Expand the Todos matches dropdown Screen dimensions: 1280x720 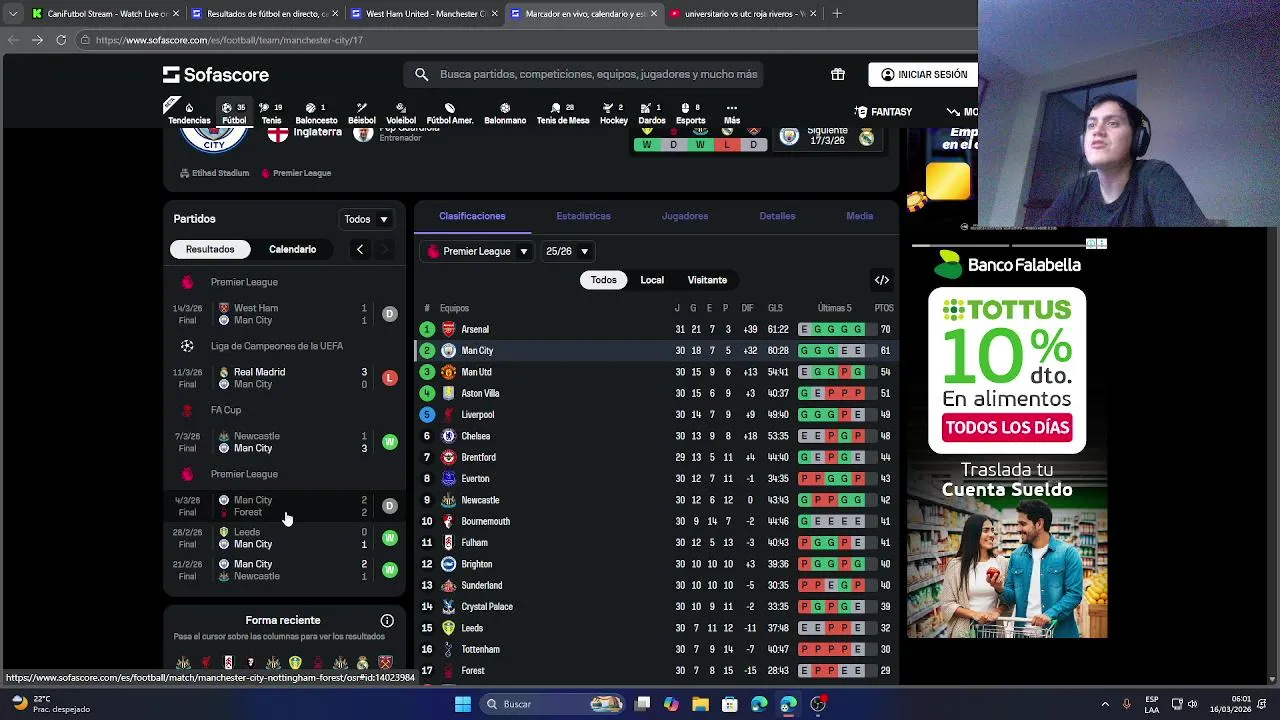pos(366,219)
